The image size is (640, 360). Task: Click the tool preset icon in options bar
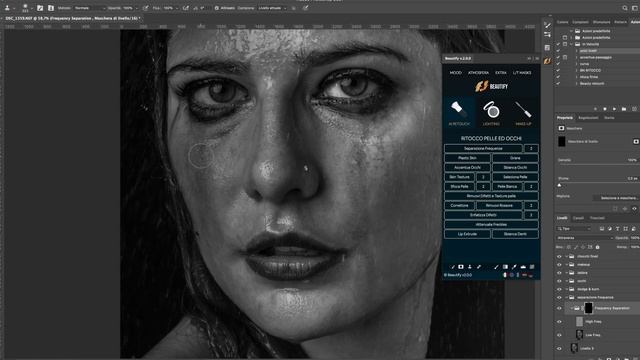pyautogui.click(x=7, y=8)
